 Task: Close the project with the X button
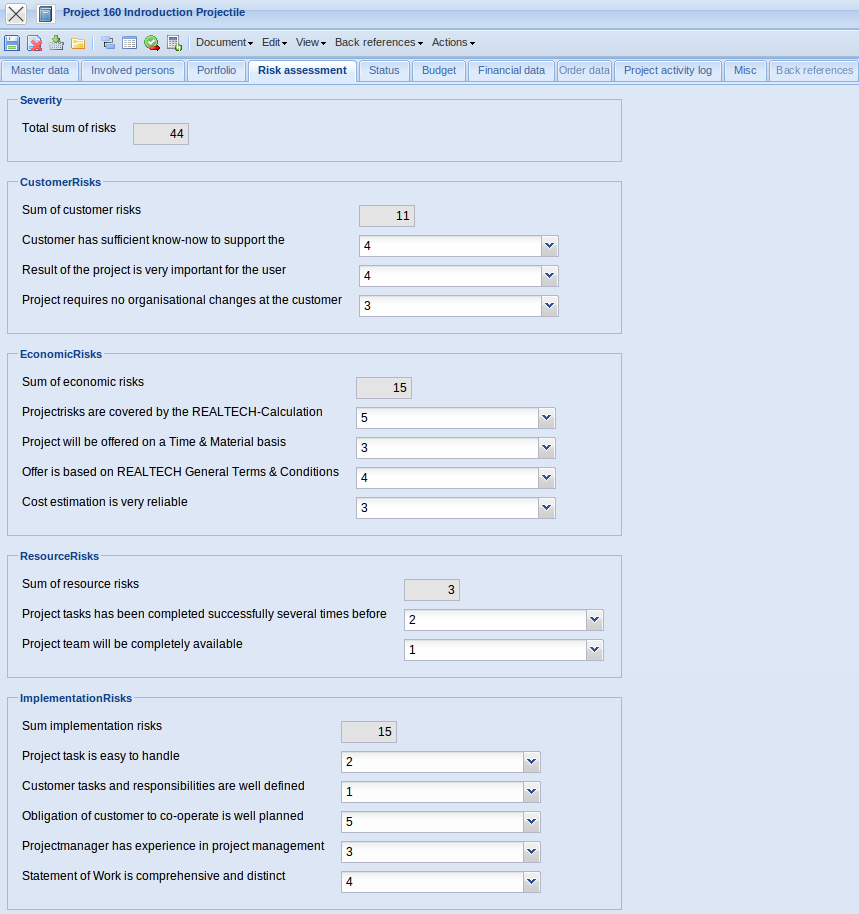(x=16, y=14)
